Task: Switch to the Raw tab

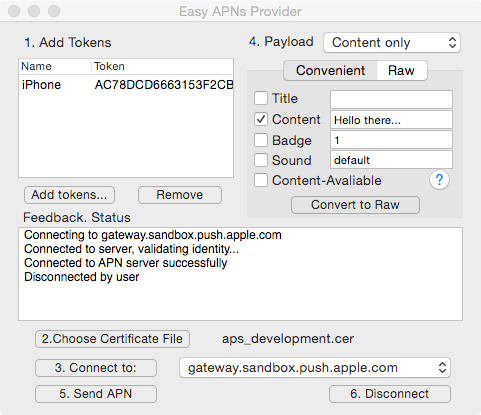Action: point(402,71)
